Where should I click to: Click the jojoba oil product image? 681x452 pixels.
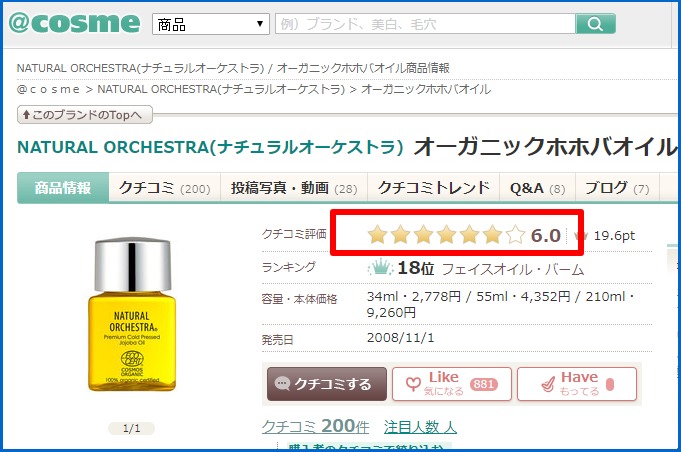(x=132, y=314)
